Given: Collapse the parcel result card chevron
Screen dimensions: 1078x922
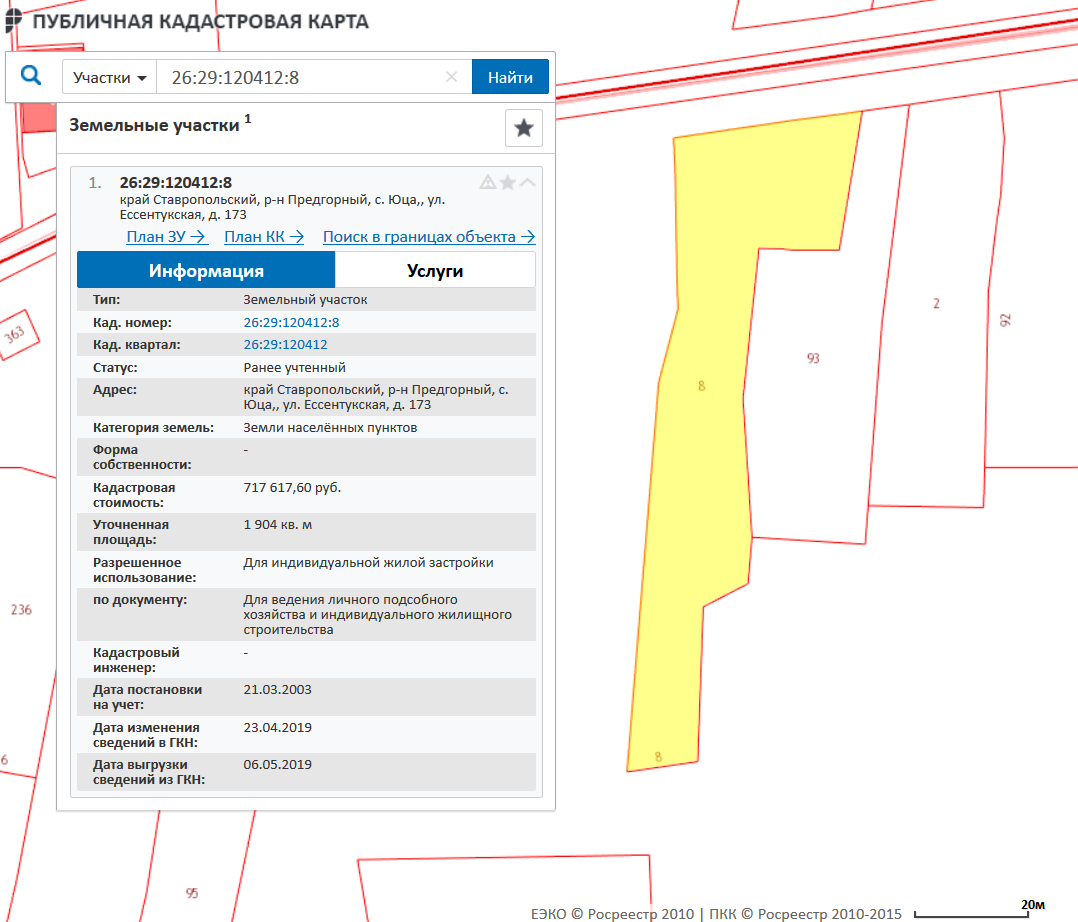Looking at the screenshot, I should 528,182.
